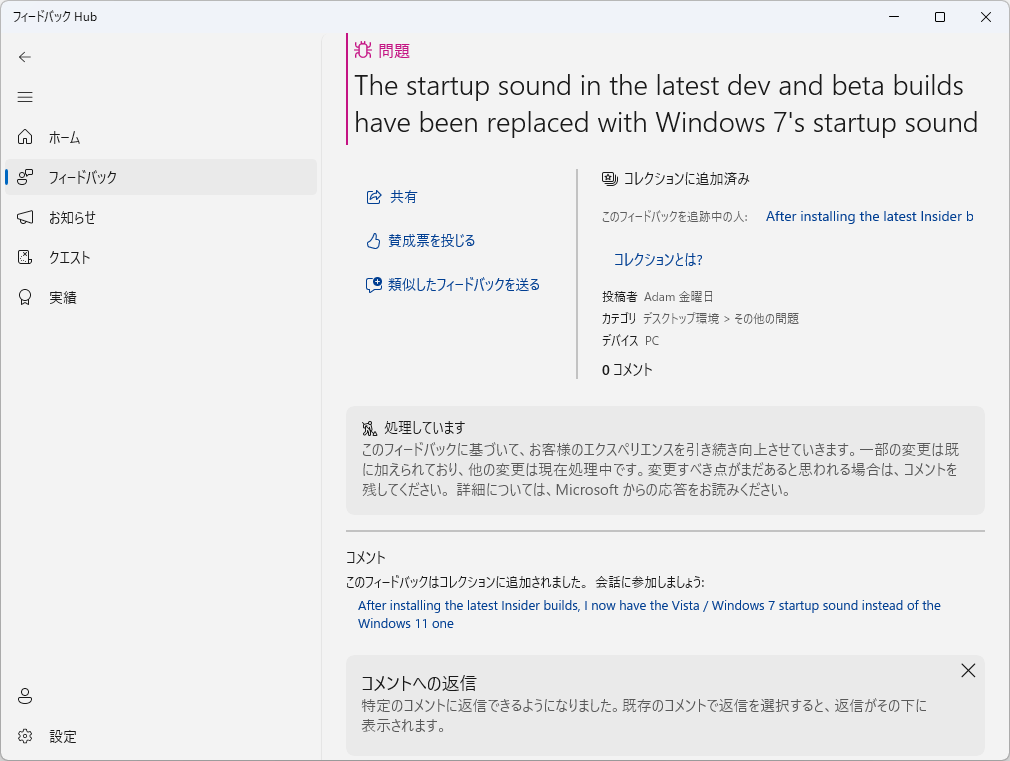Viewport: 1010px width, 761px height.
Task: Click the コレクションに追加済み collection icon
Action: (609, 178)
